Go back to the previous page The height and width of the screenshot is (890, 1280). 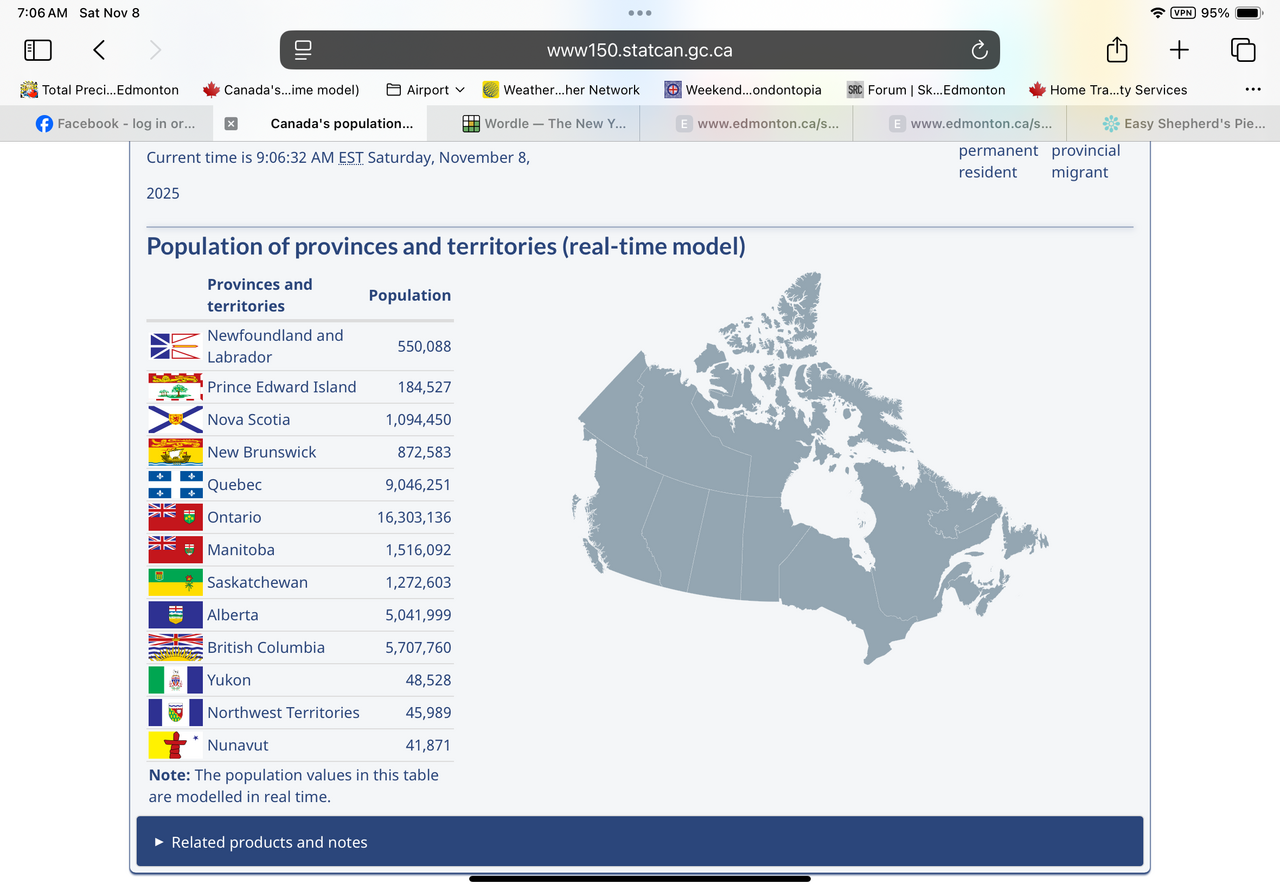click(99, 50)
